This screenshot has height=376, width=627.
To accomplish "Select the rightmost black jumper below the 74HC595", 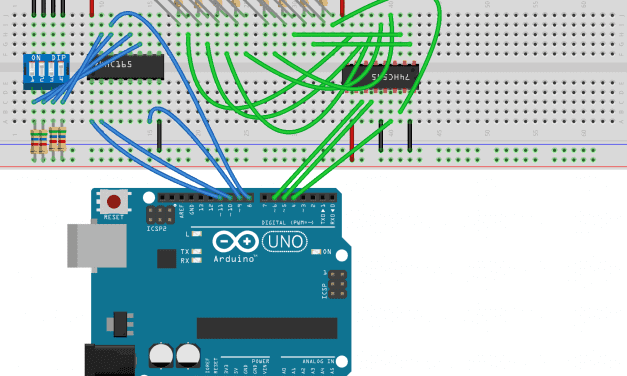I will (410, 136).
